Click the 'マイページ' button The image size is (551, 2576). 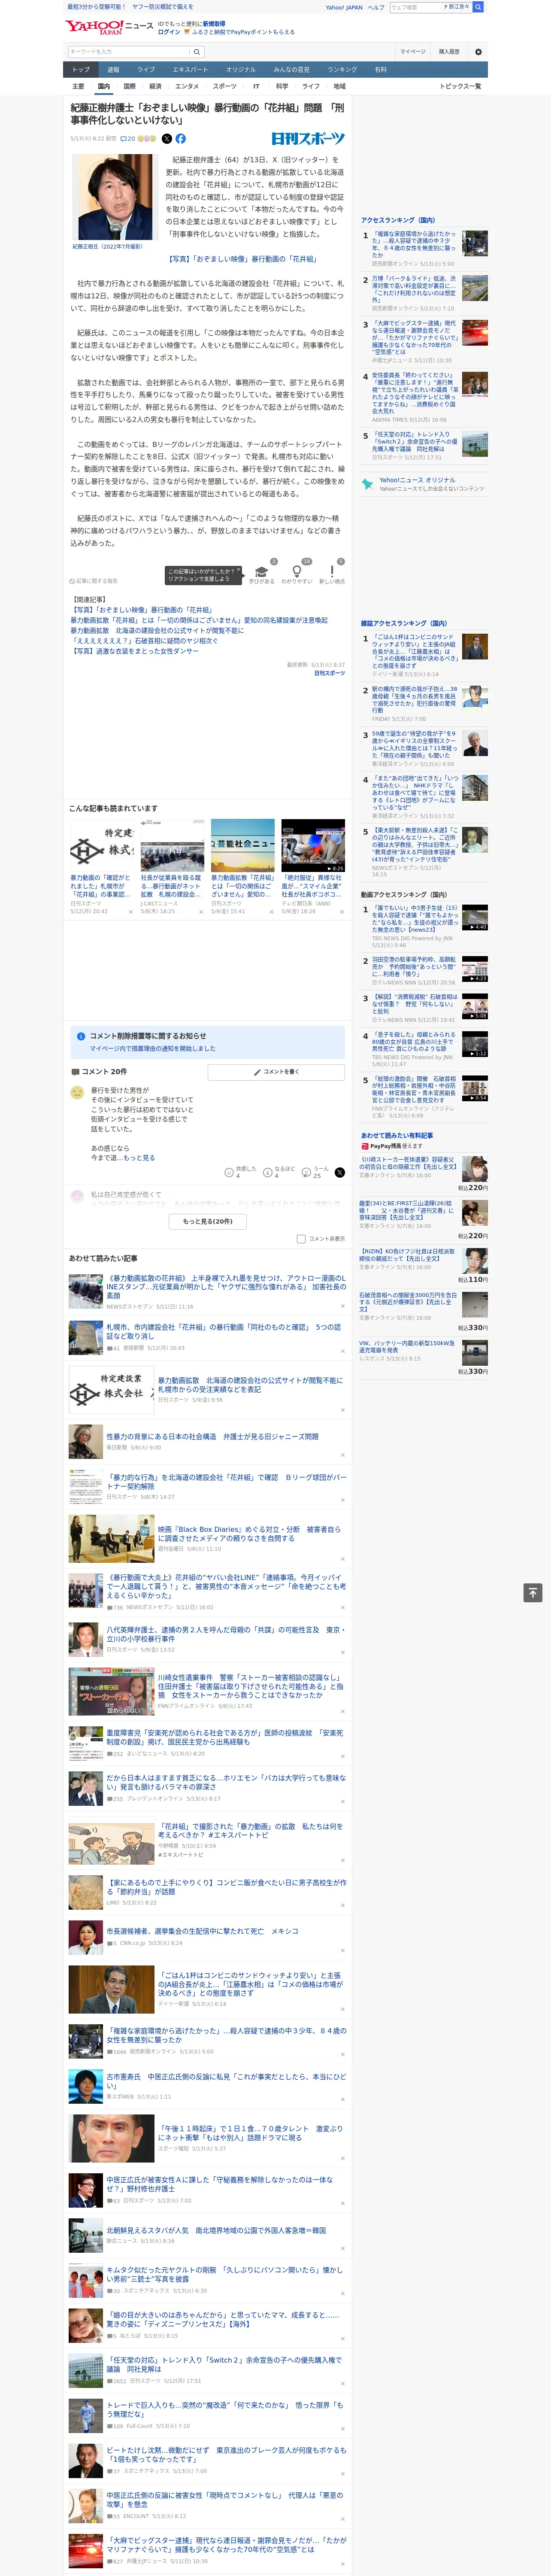tap(412, 52)
